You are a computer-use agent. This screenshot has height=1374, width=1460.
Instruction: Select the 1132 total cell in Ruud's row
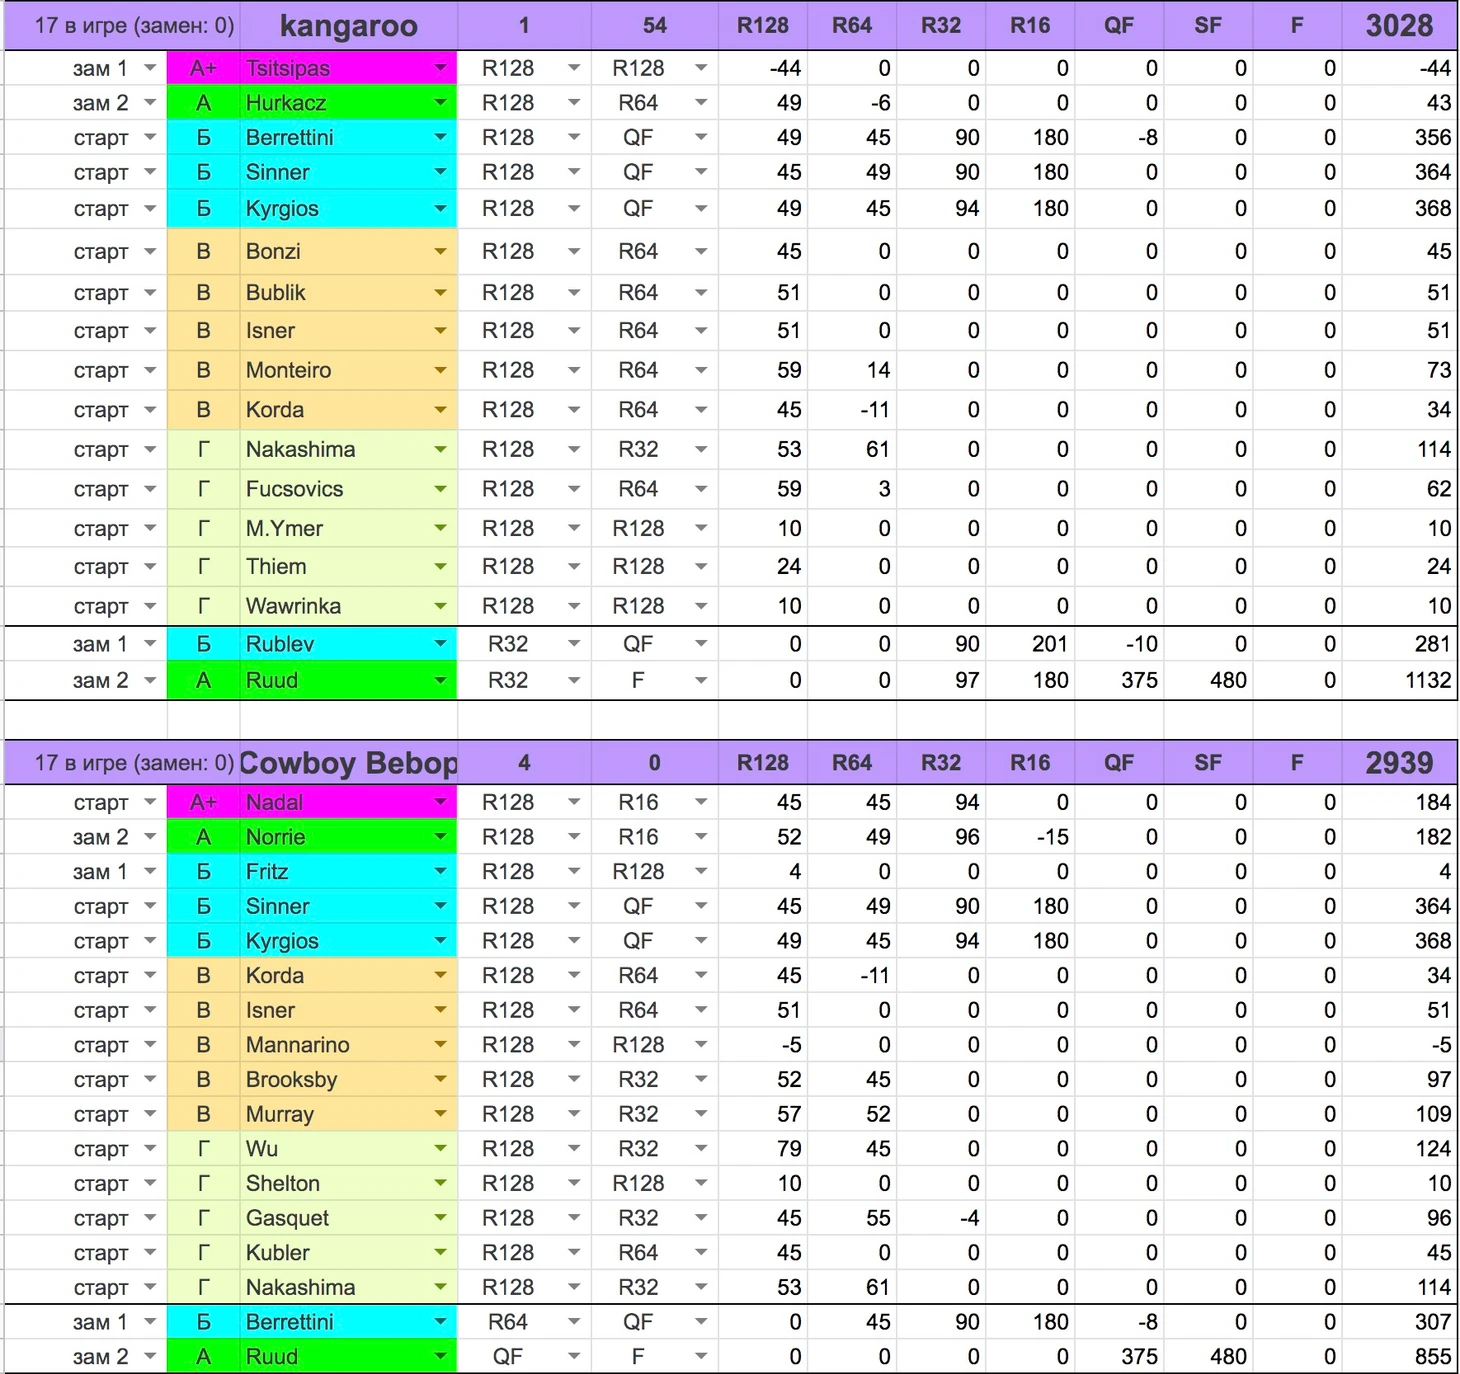[x=1398, y=681]
